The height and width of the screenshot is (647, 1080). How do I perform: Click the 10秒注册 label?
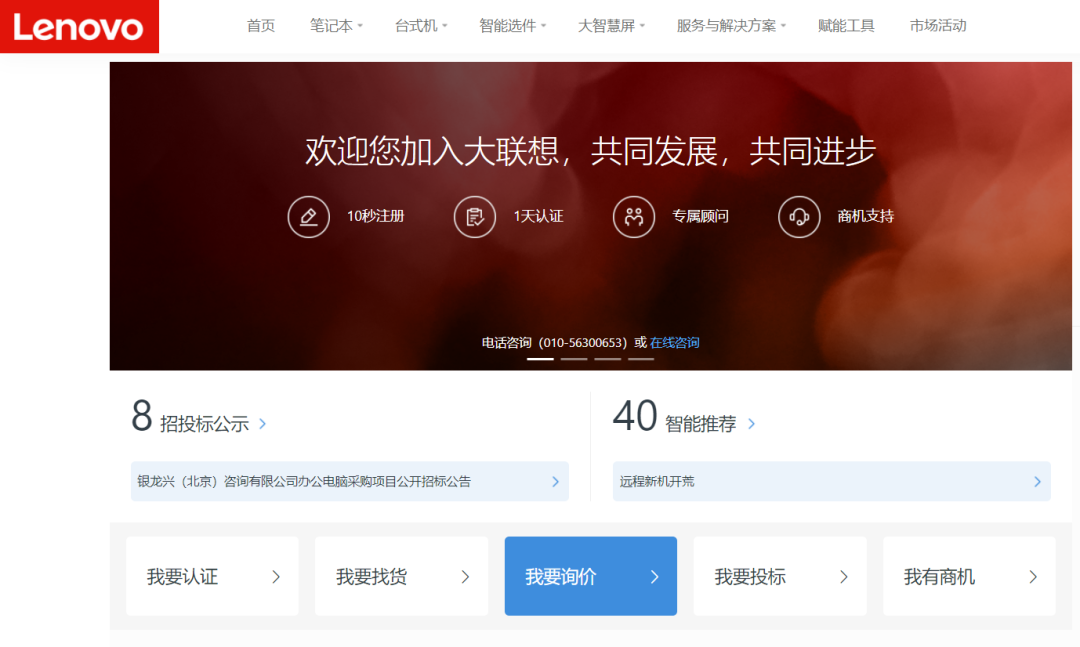coord(375,216)
